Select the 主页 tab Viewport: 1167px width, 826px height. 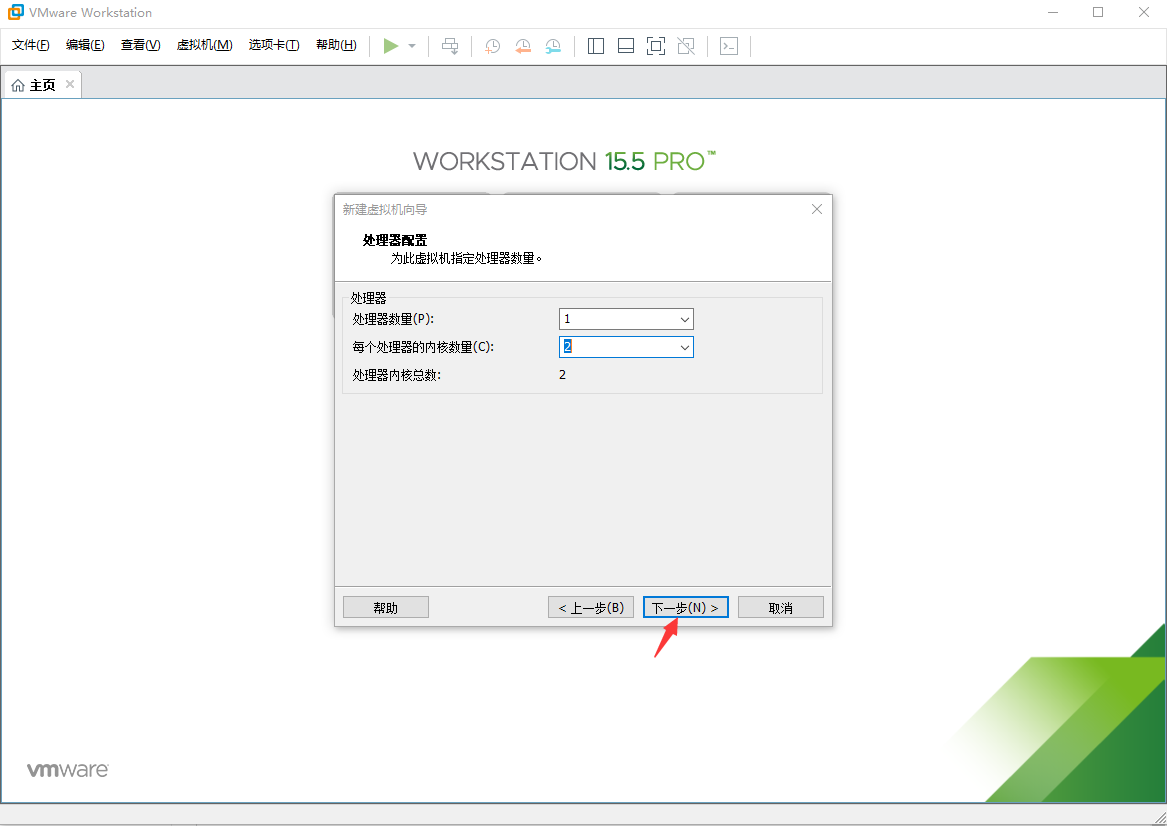(43, 85)
